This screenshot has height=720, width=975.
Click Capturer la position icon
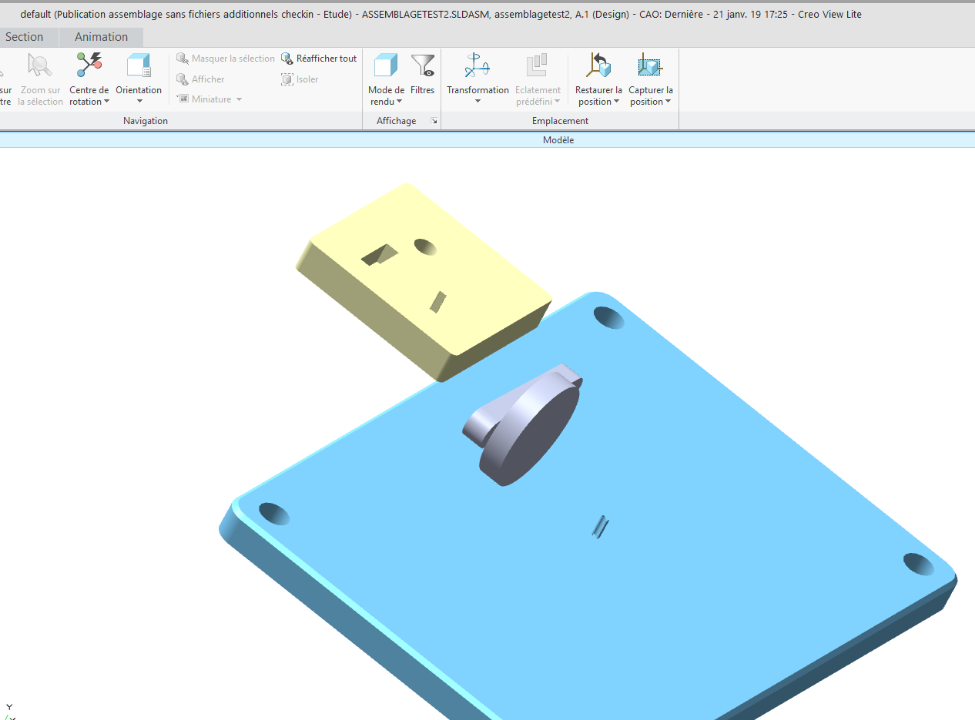click(650, 65)
